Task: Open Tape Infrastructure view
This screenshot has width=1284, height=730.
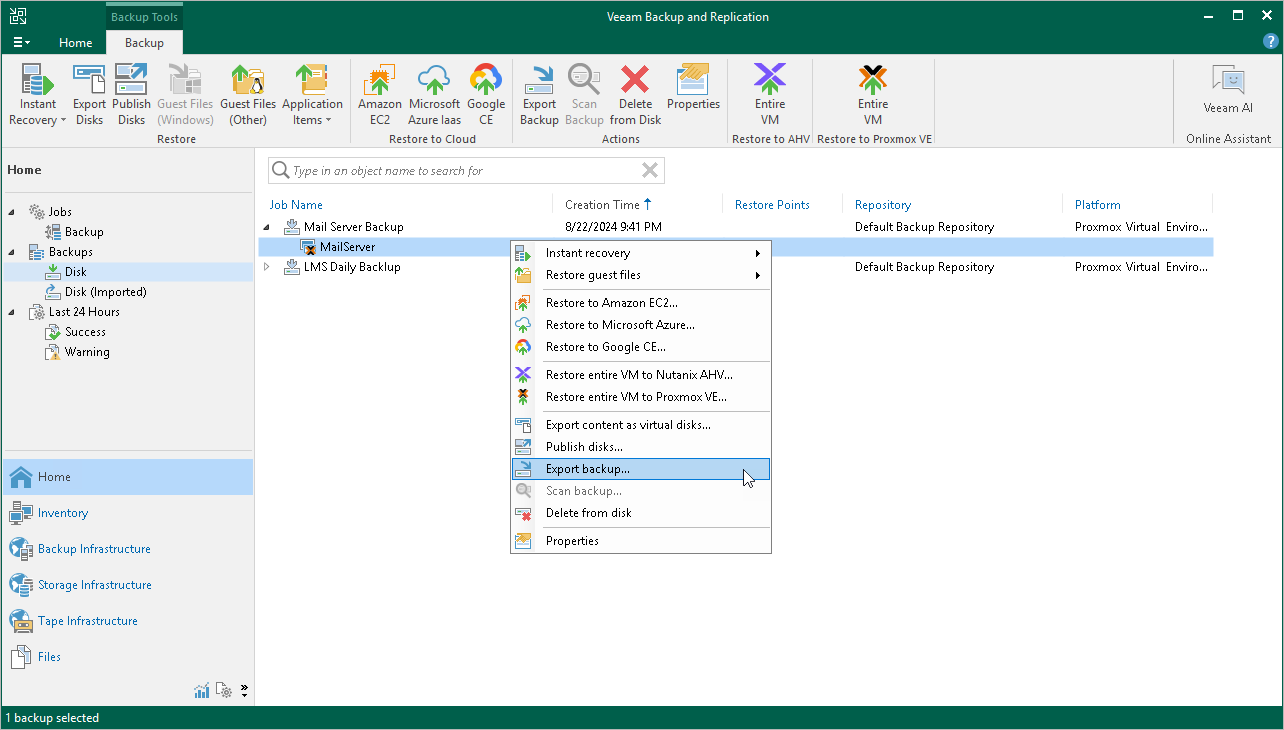Action: pos(128,621)
